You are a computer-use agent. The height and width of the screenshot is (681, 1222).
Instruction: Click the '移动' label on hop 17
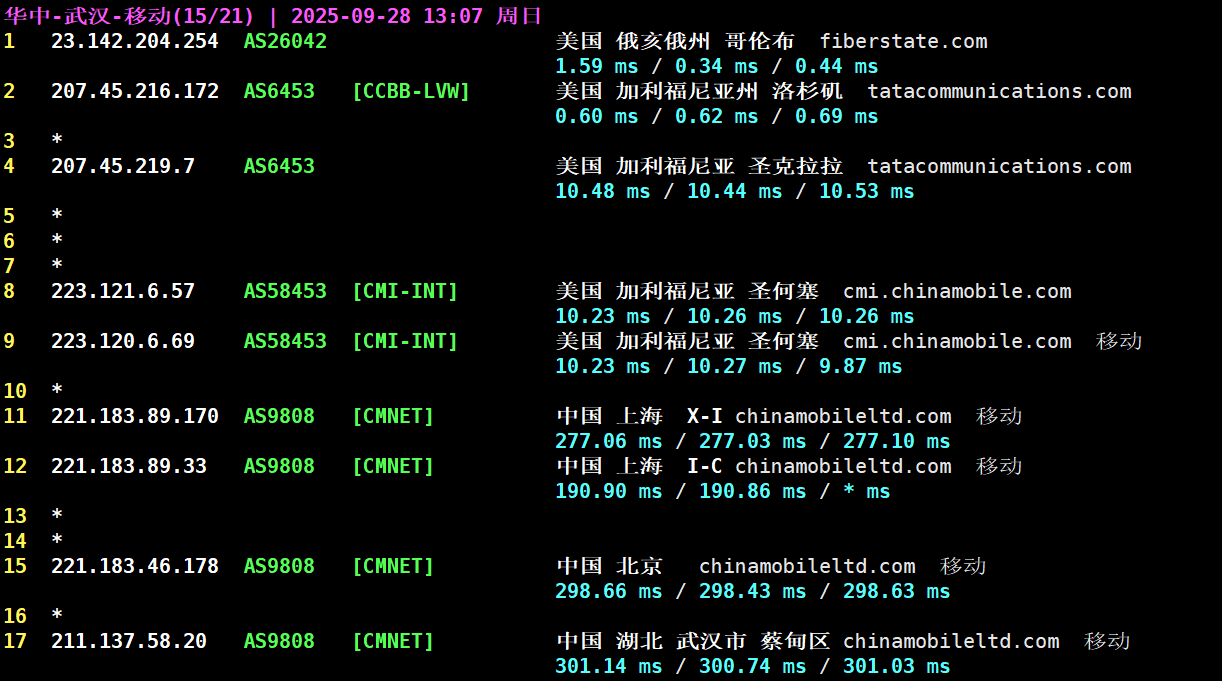click(1107, 641)
